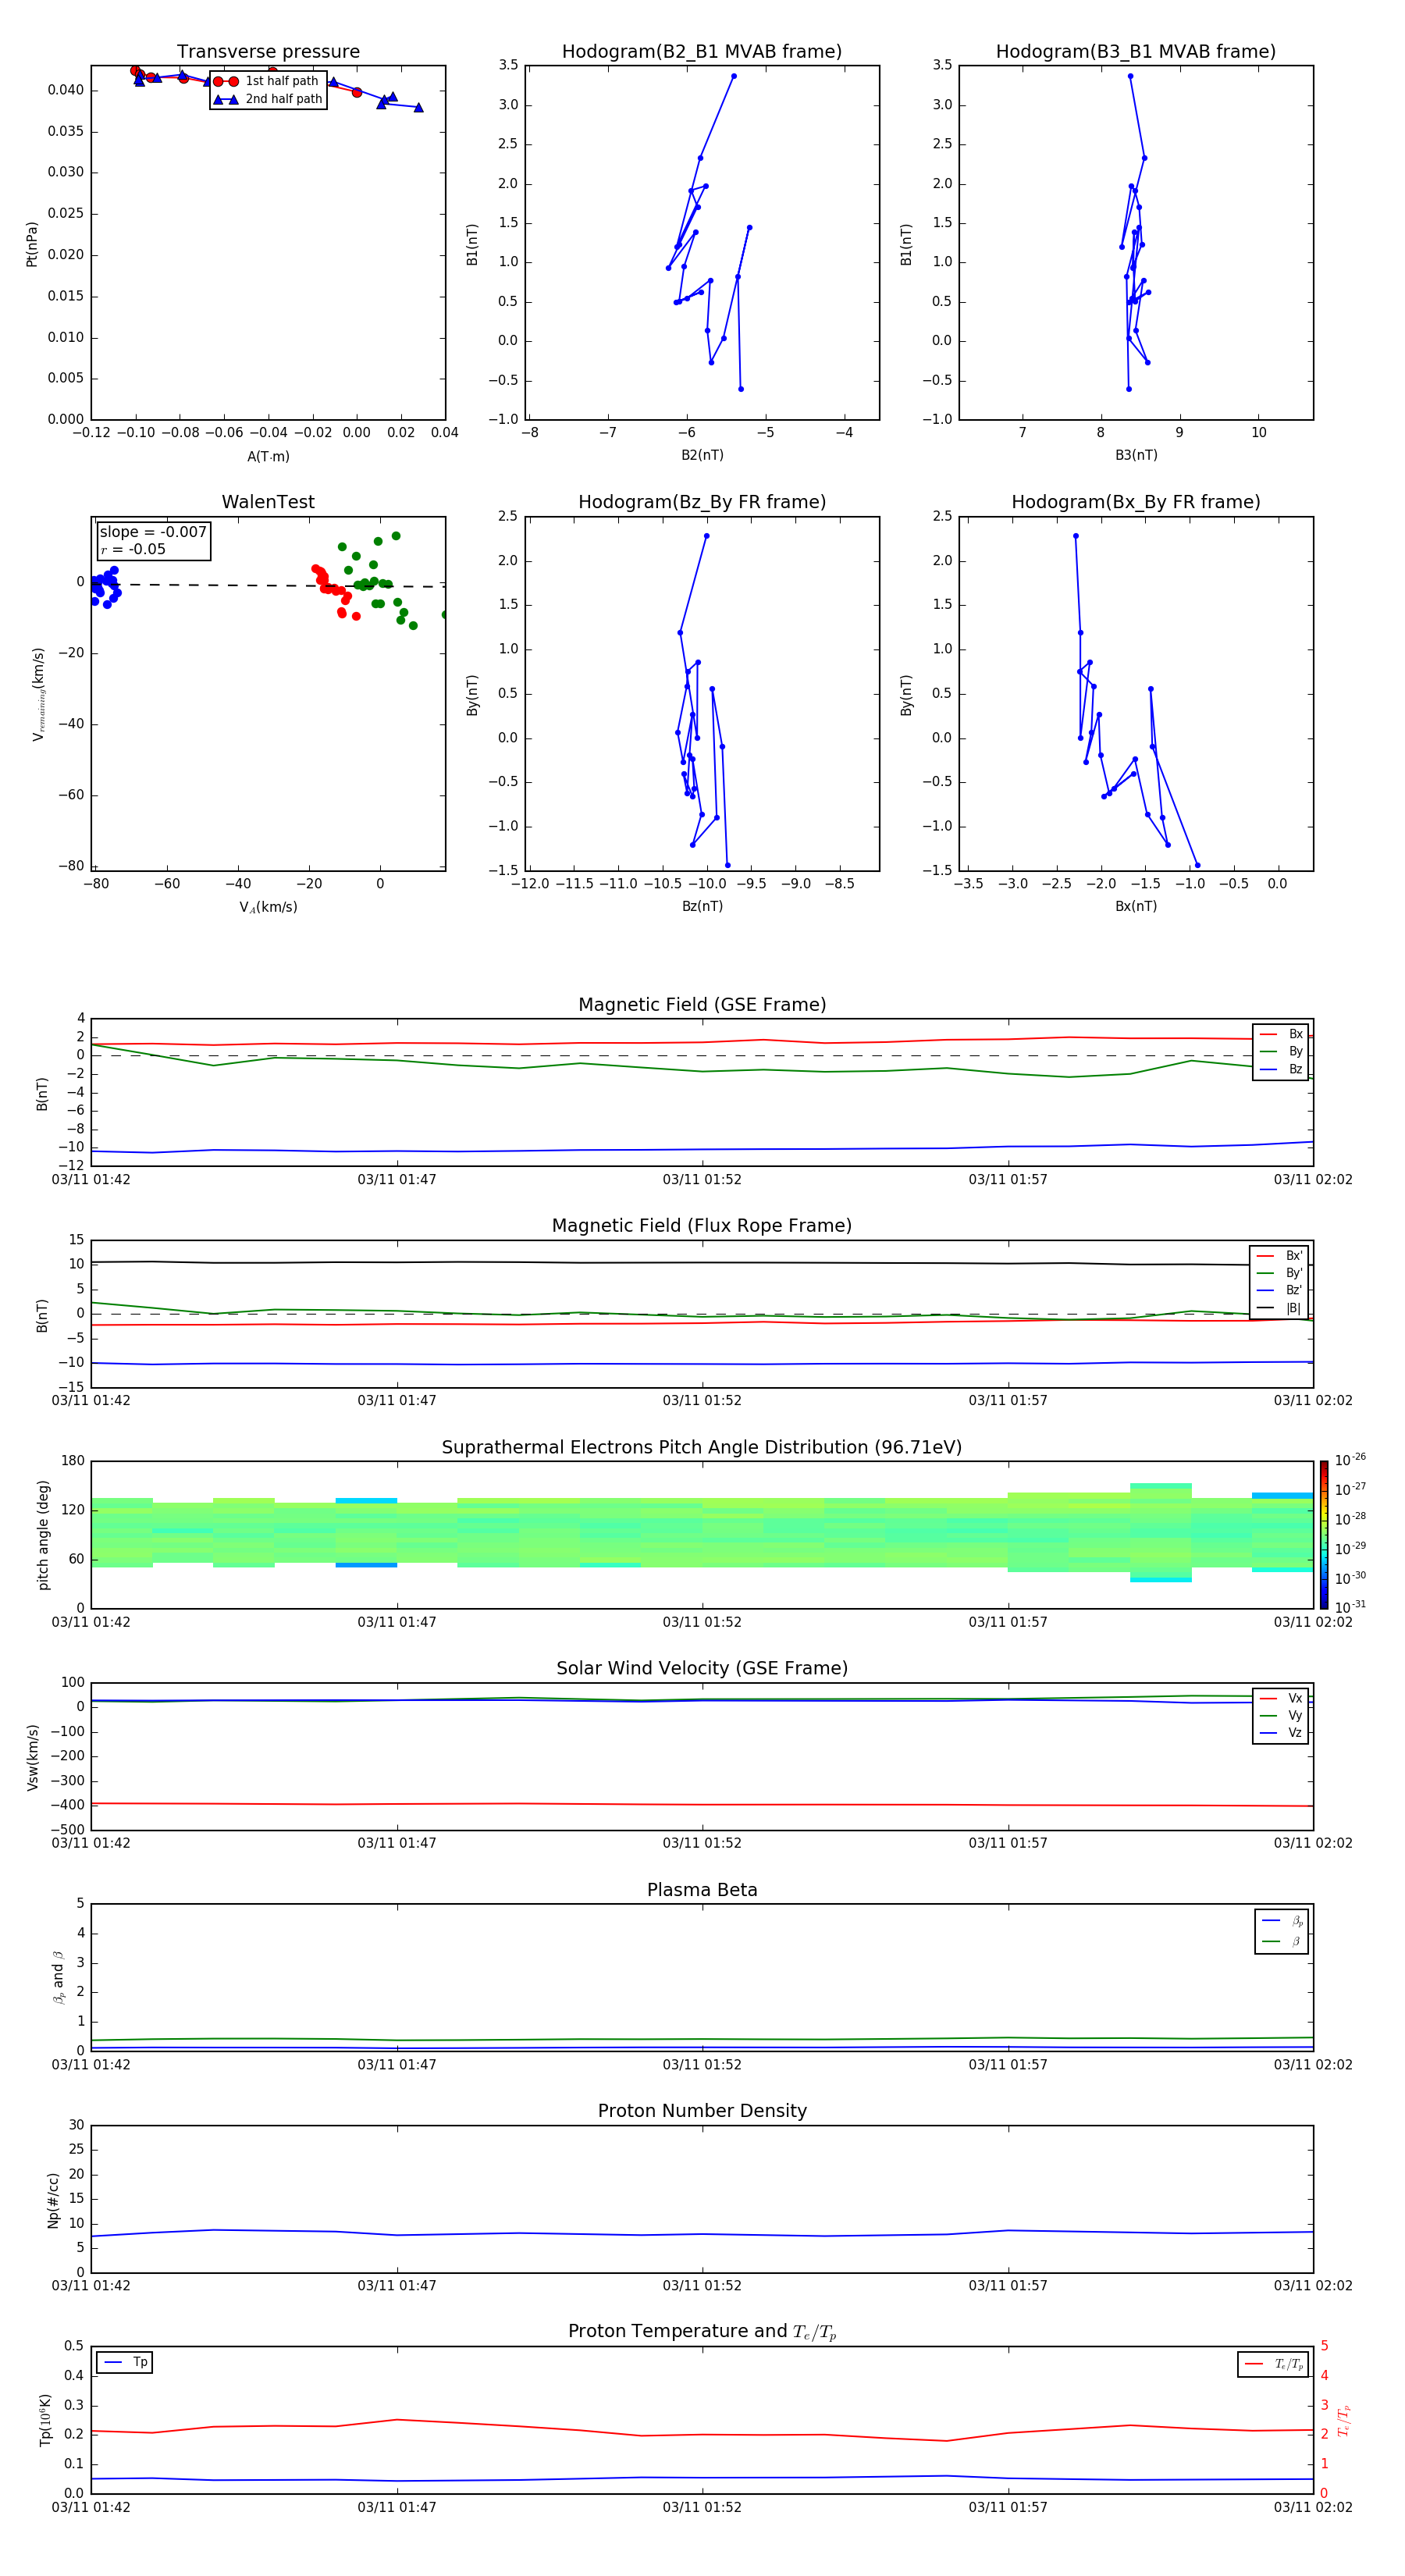Select the Vy entry in velocity legend
Screen dimensions: 1405x2576
pyautogui.click(x=1281, y=1715)
